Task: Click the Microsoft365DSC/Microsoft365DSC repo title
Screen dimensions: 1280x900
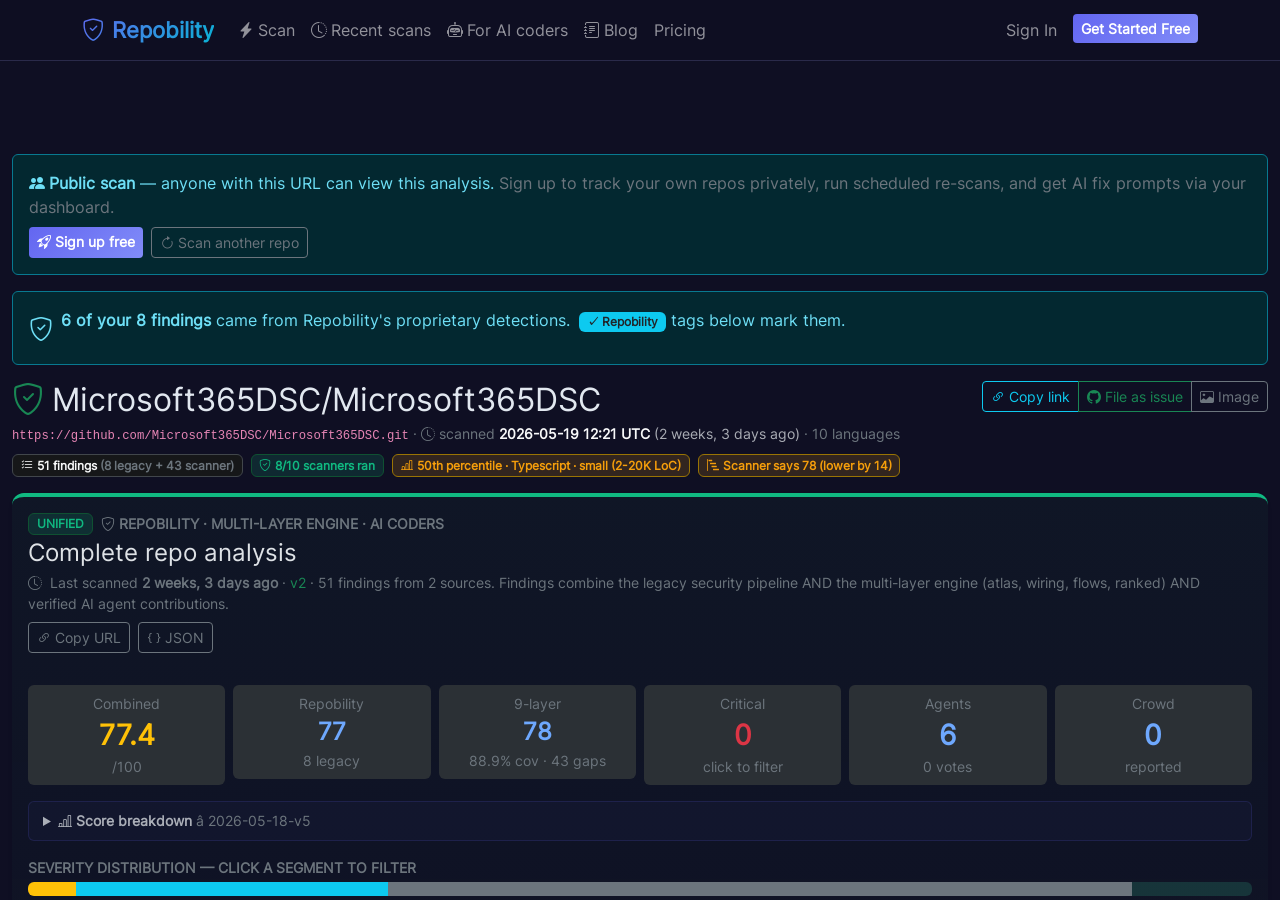Action: [326, 400]
